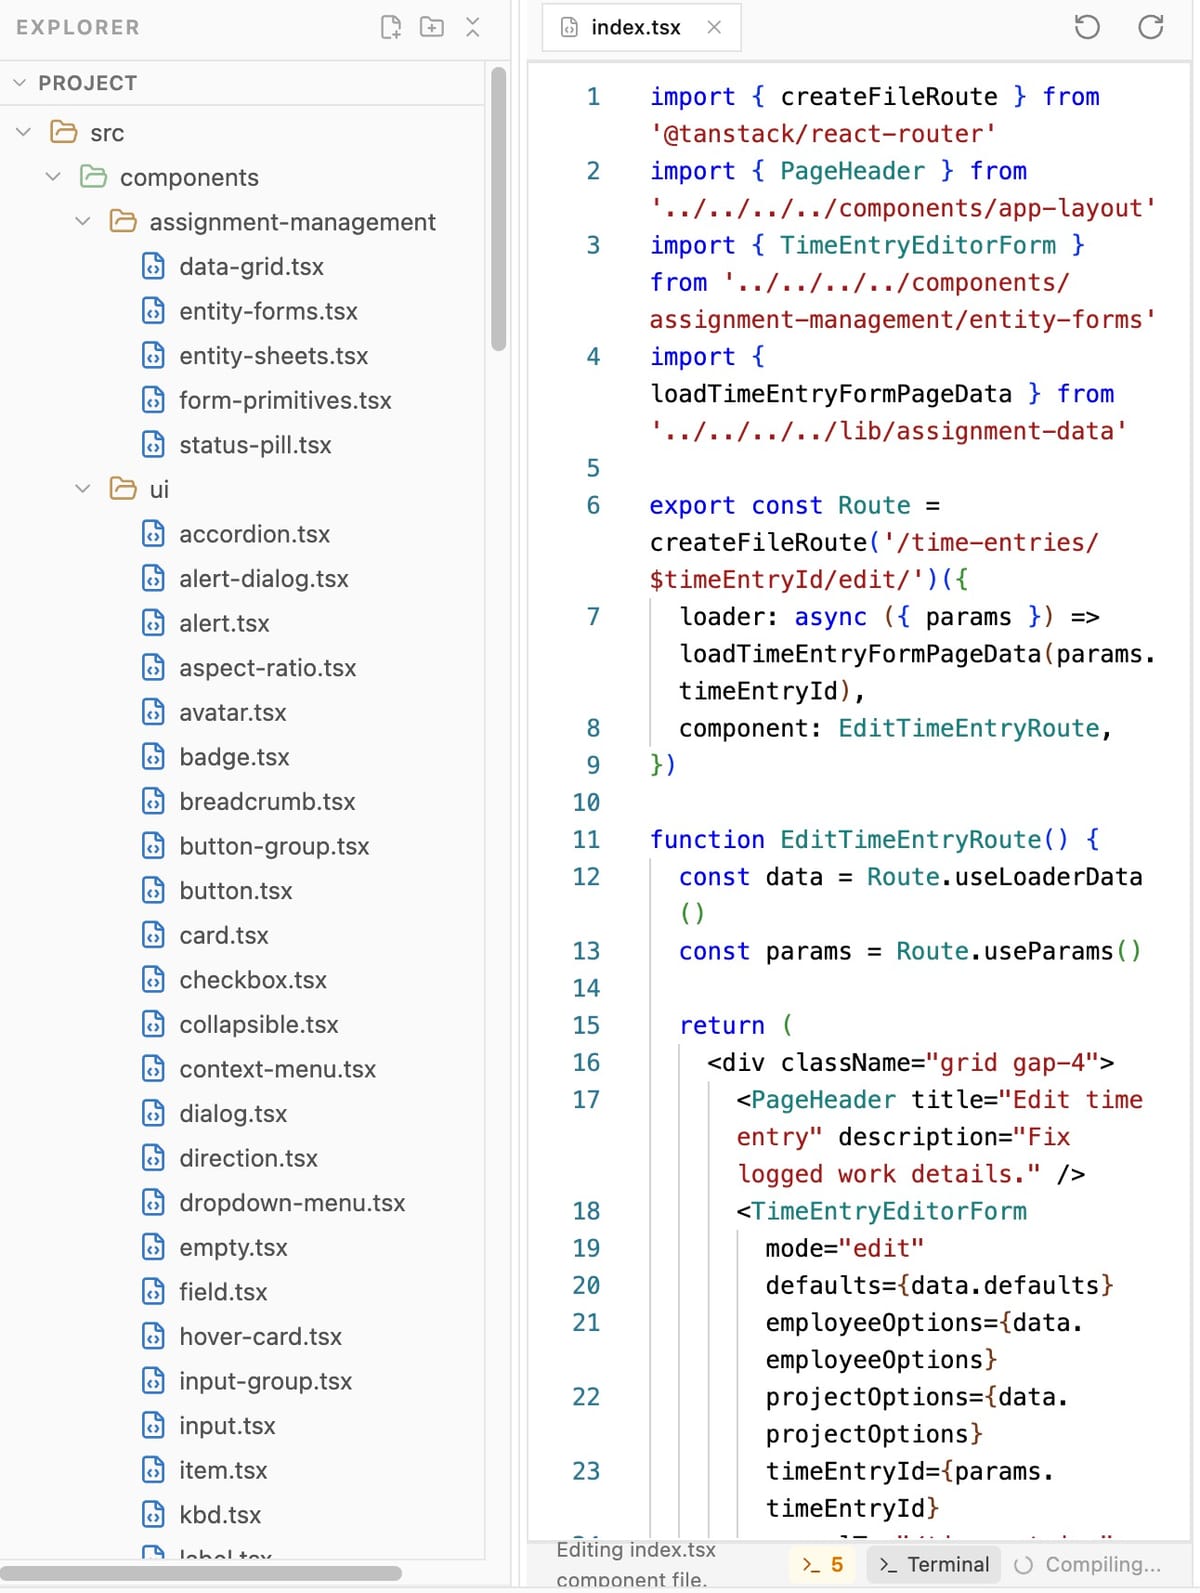Click 'loadTimeEntryFormPageData' in the import statement
Image resolution: width=1200 pixels, height=1593 pixels.
[x=831, y=394]
